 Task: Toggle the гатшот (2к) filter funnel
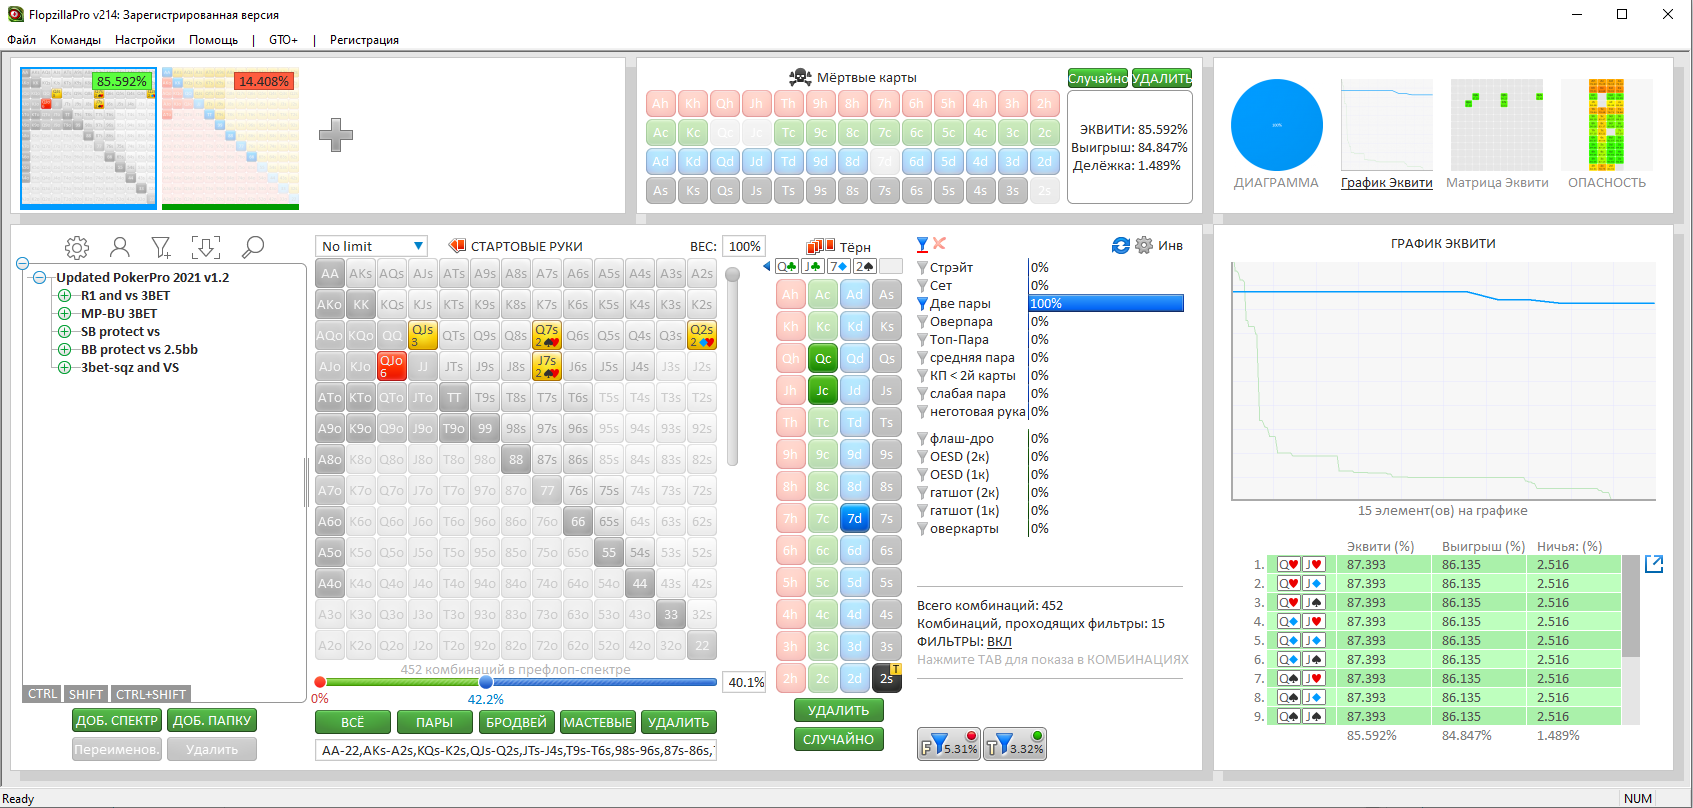(x=923, y=493)
